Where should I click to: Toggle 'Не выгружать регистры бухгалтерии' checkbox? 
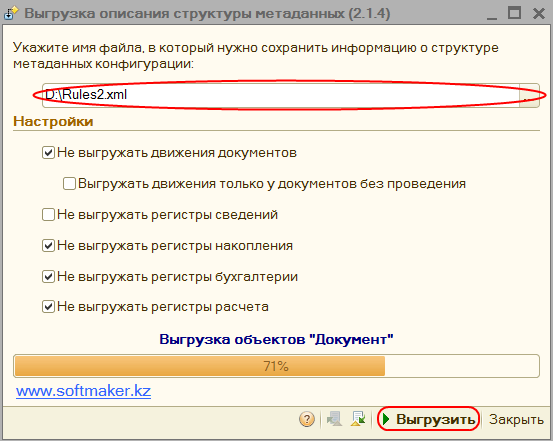click(x=48, y=277)
